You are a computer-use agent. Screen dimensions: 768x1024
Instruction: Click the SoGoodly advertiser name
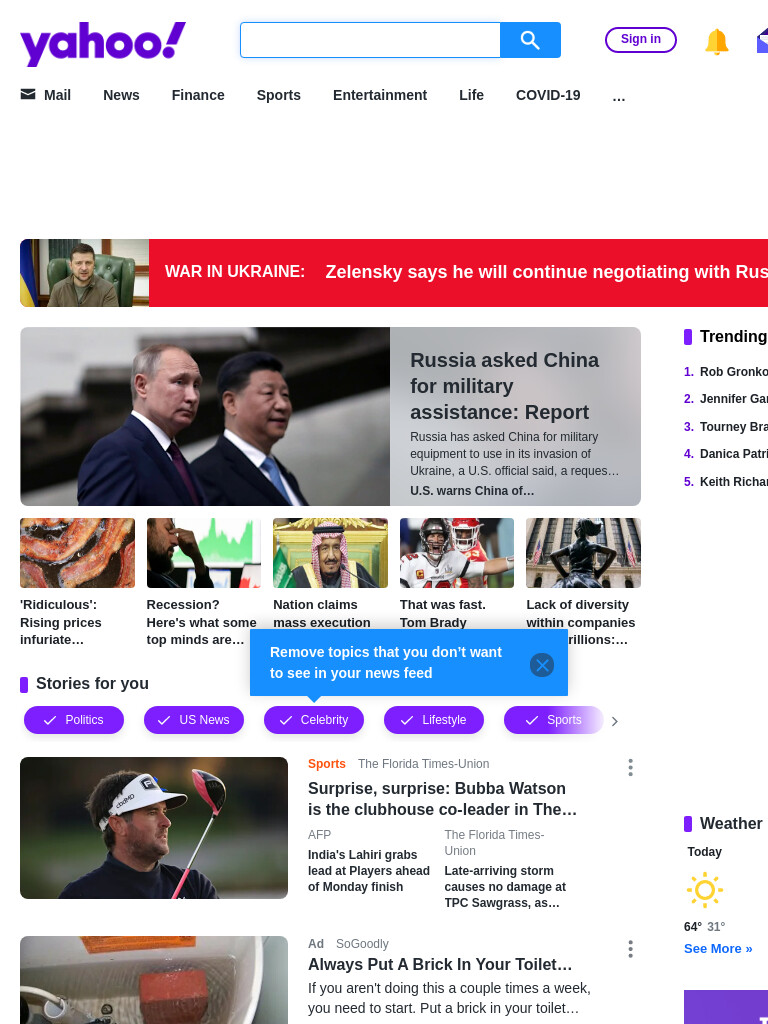(362, 944)
